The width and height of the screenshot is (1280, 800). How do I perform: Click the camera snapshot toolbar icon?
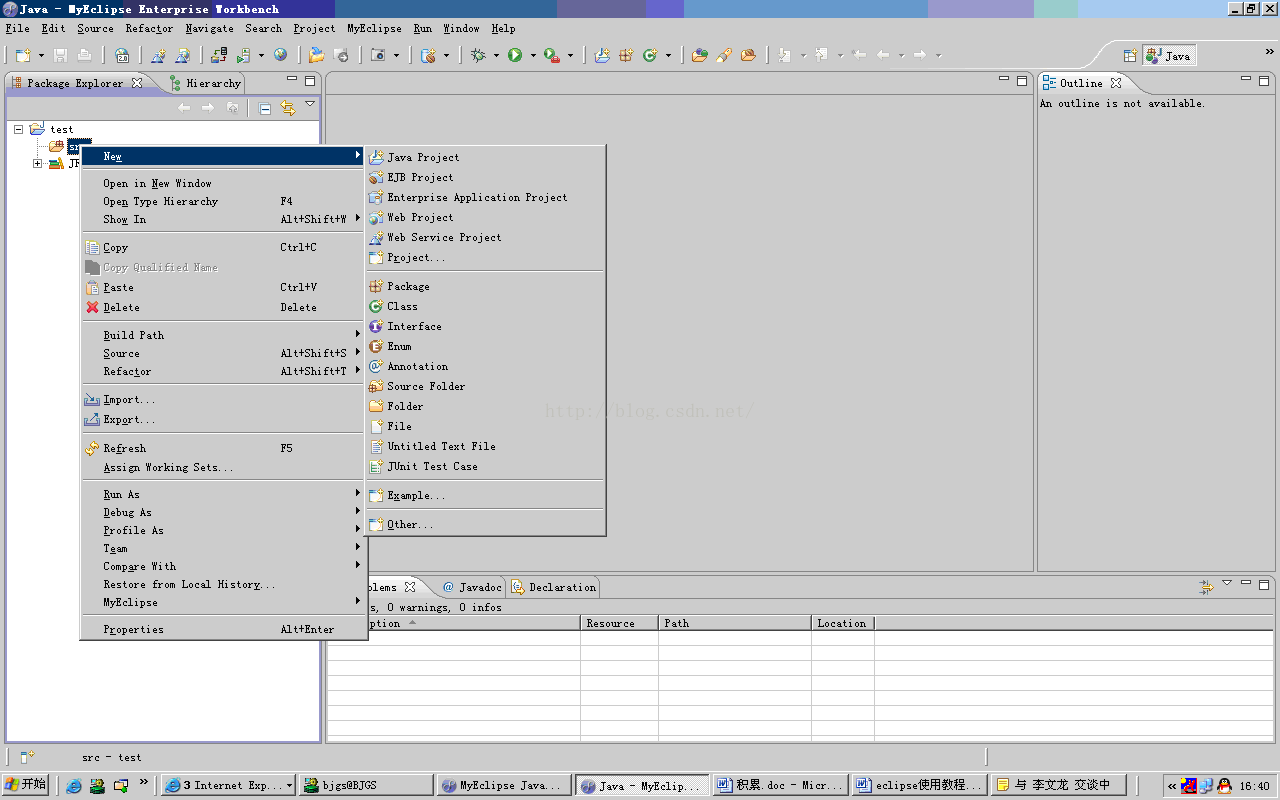pos(378,55)
